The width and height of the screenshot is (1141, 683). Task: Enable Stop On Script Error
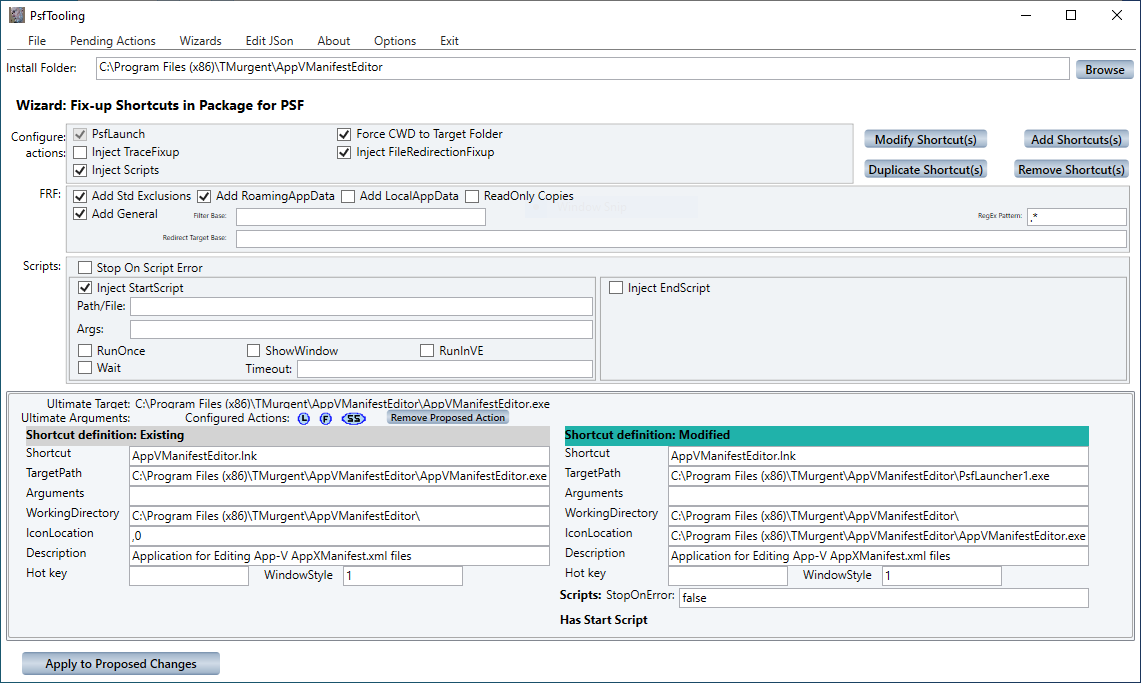[x=85, y=268]
